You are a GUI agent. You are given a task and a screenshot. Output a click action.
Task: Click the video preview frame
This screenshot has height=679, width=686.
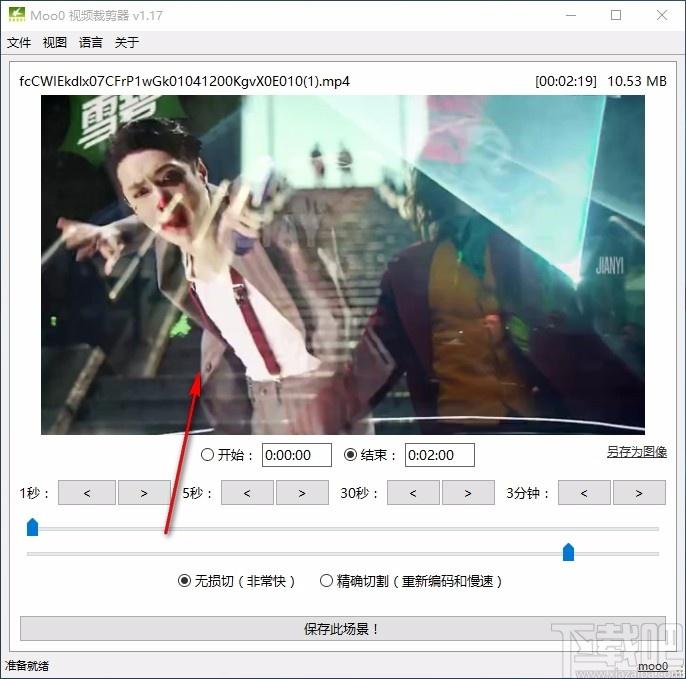(343, 265)
